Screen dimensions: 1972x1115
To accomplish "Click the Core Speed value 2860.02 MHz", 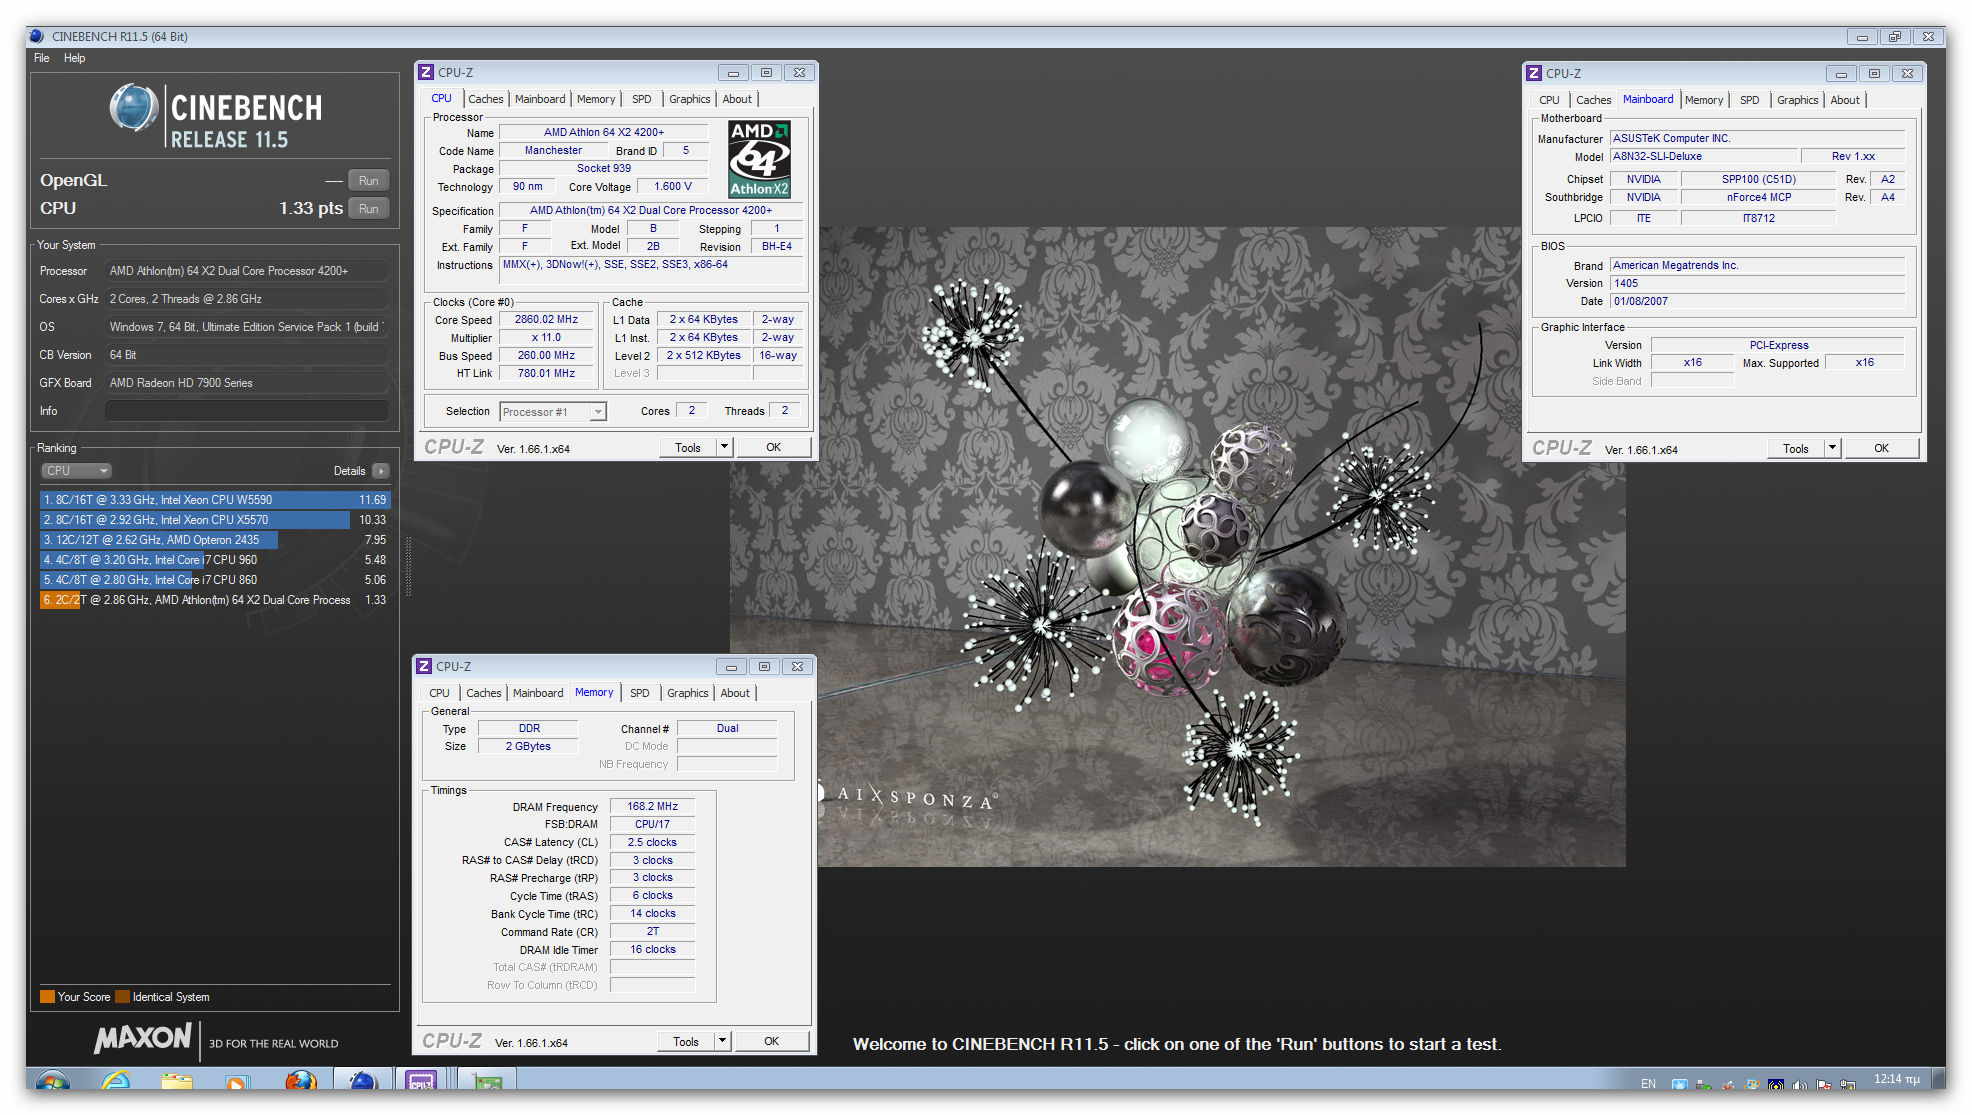I will pyautogui.click(x=547, y=320).
